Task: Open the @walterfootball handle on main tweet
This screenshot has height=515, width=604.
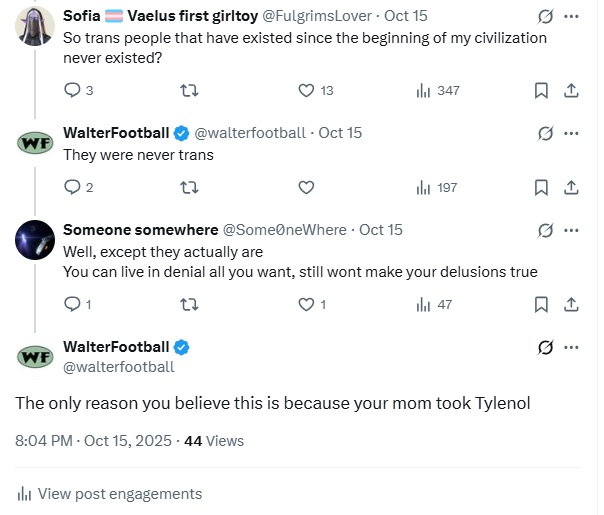Action: 118,367
